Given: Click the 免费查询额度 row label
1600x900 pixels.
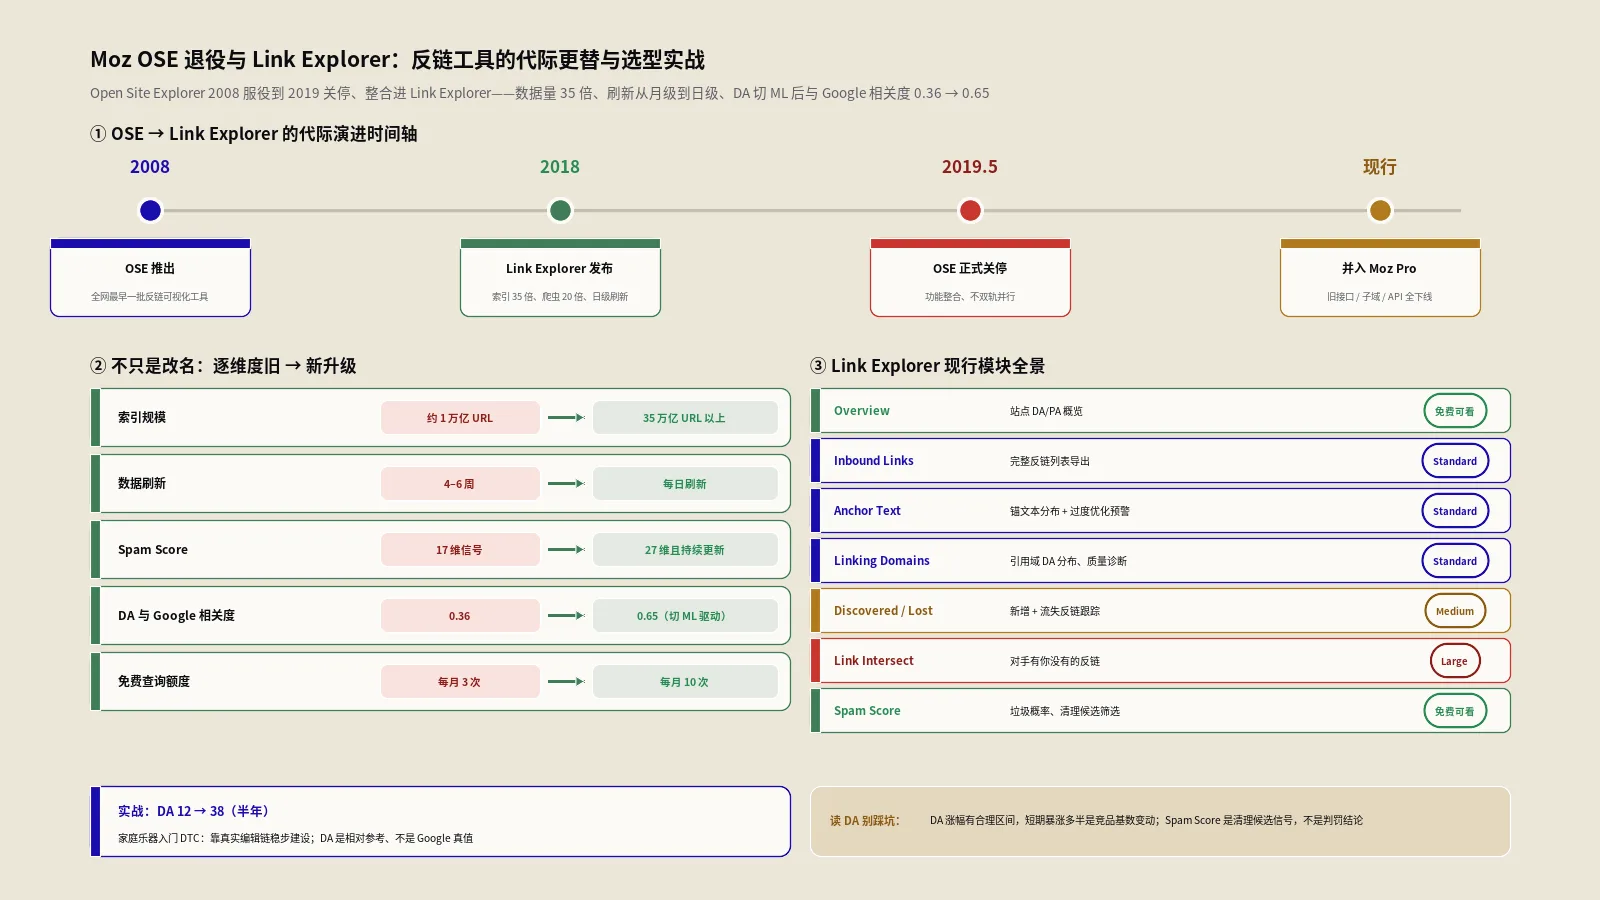Looking at the screenshot, I should point(154,682).
